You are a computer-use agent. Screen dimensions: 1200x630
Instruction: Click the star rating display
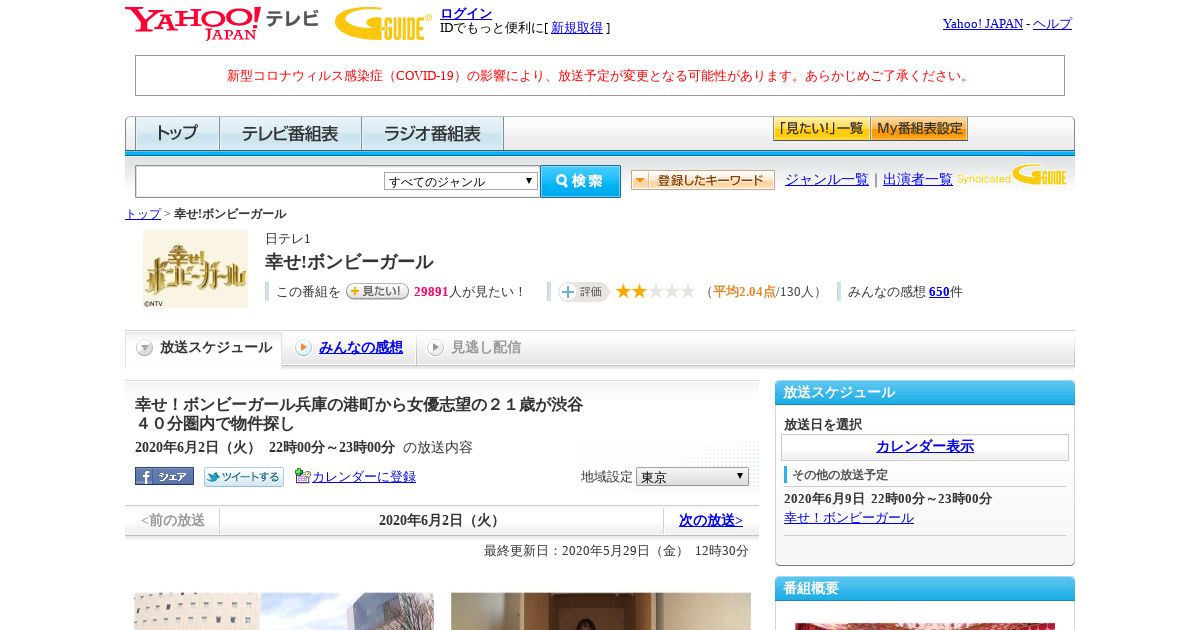(655, 291)
